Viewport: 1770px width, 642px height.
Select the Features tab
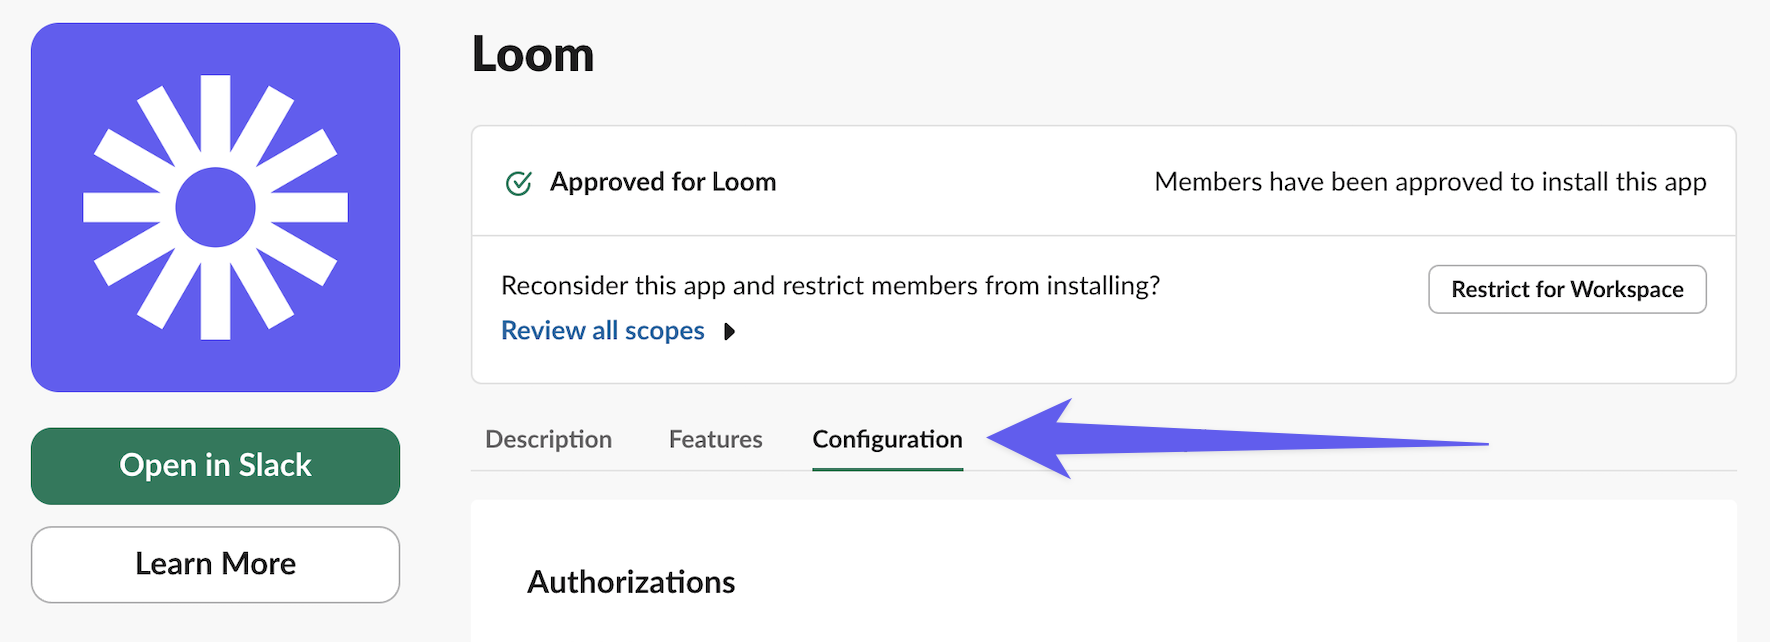715,440
